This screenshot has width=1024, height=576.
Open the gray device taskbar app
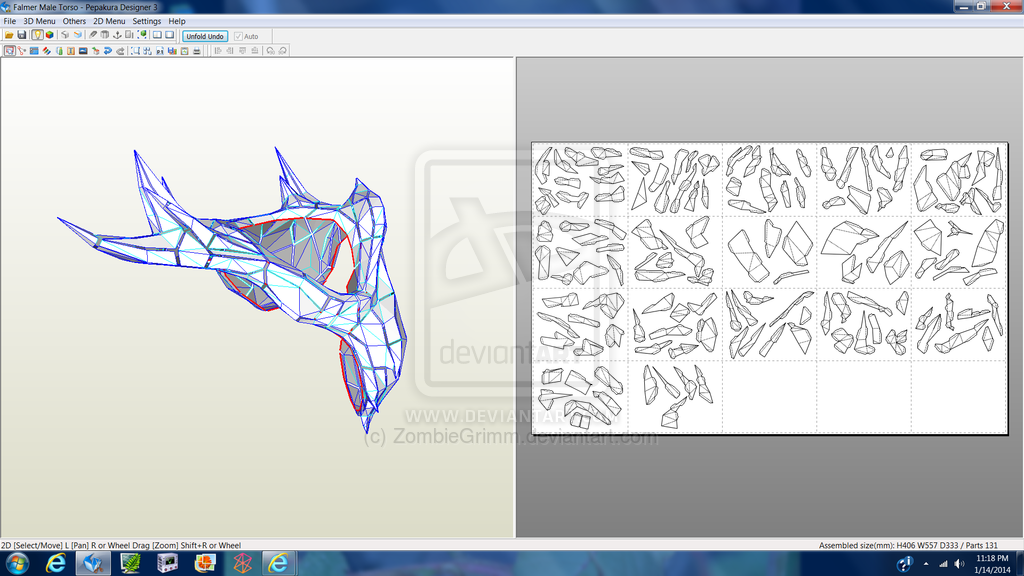168,563
